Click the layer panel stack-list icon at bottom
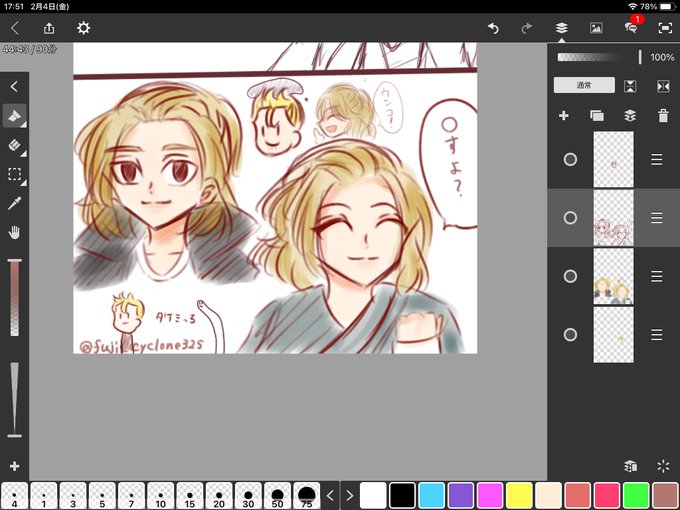Screen dimensions: 680x510 (631, 466)
